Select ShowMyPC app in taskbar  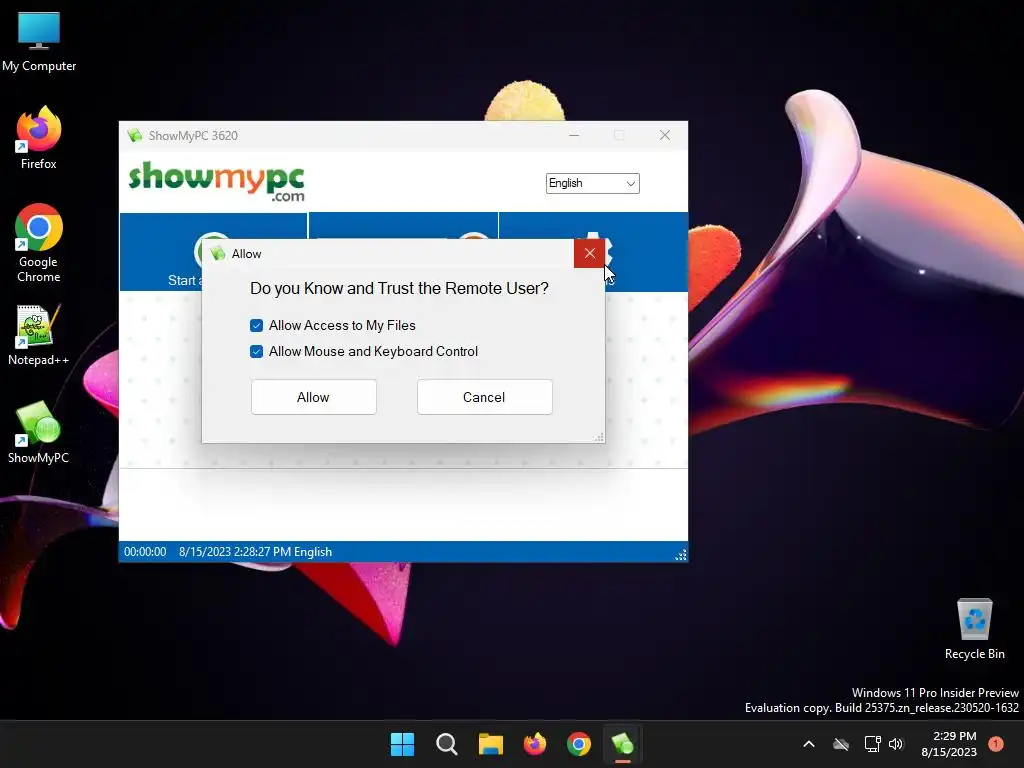pos(622,744)
